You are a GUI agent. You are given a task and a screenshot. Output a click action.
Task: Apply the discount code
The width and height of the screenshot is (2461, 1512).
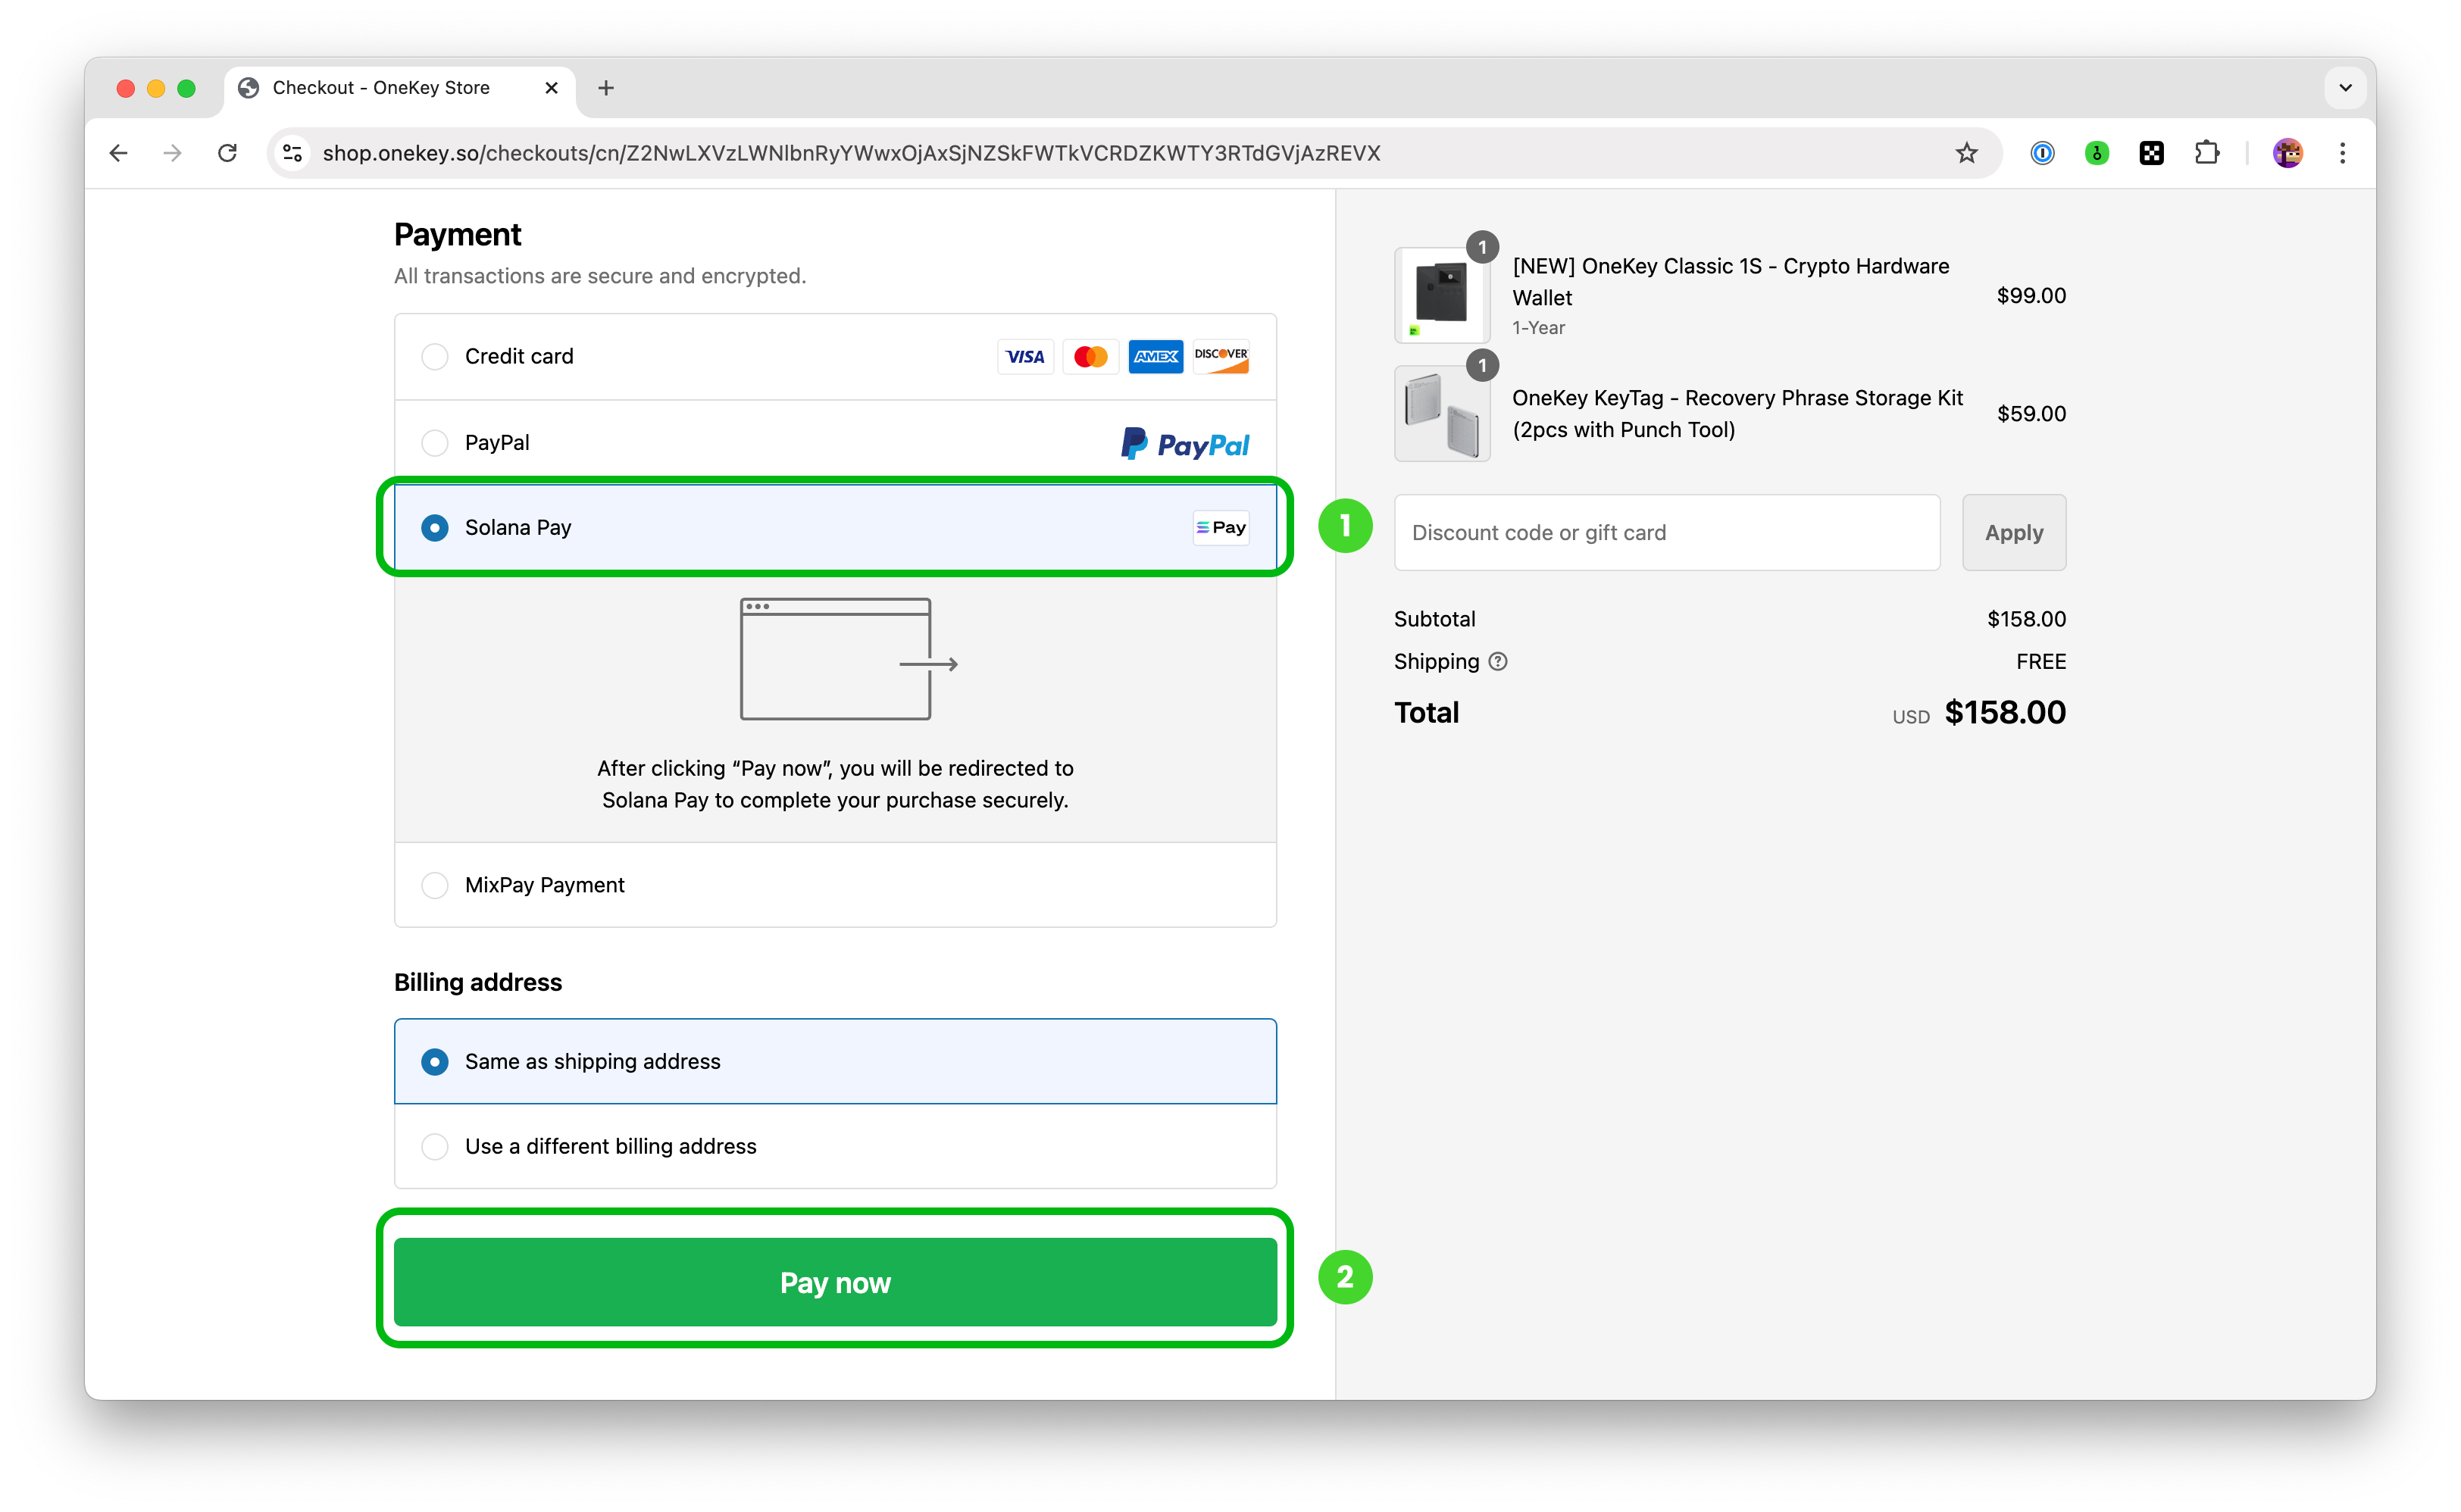(x=2013, y=532)
